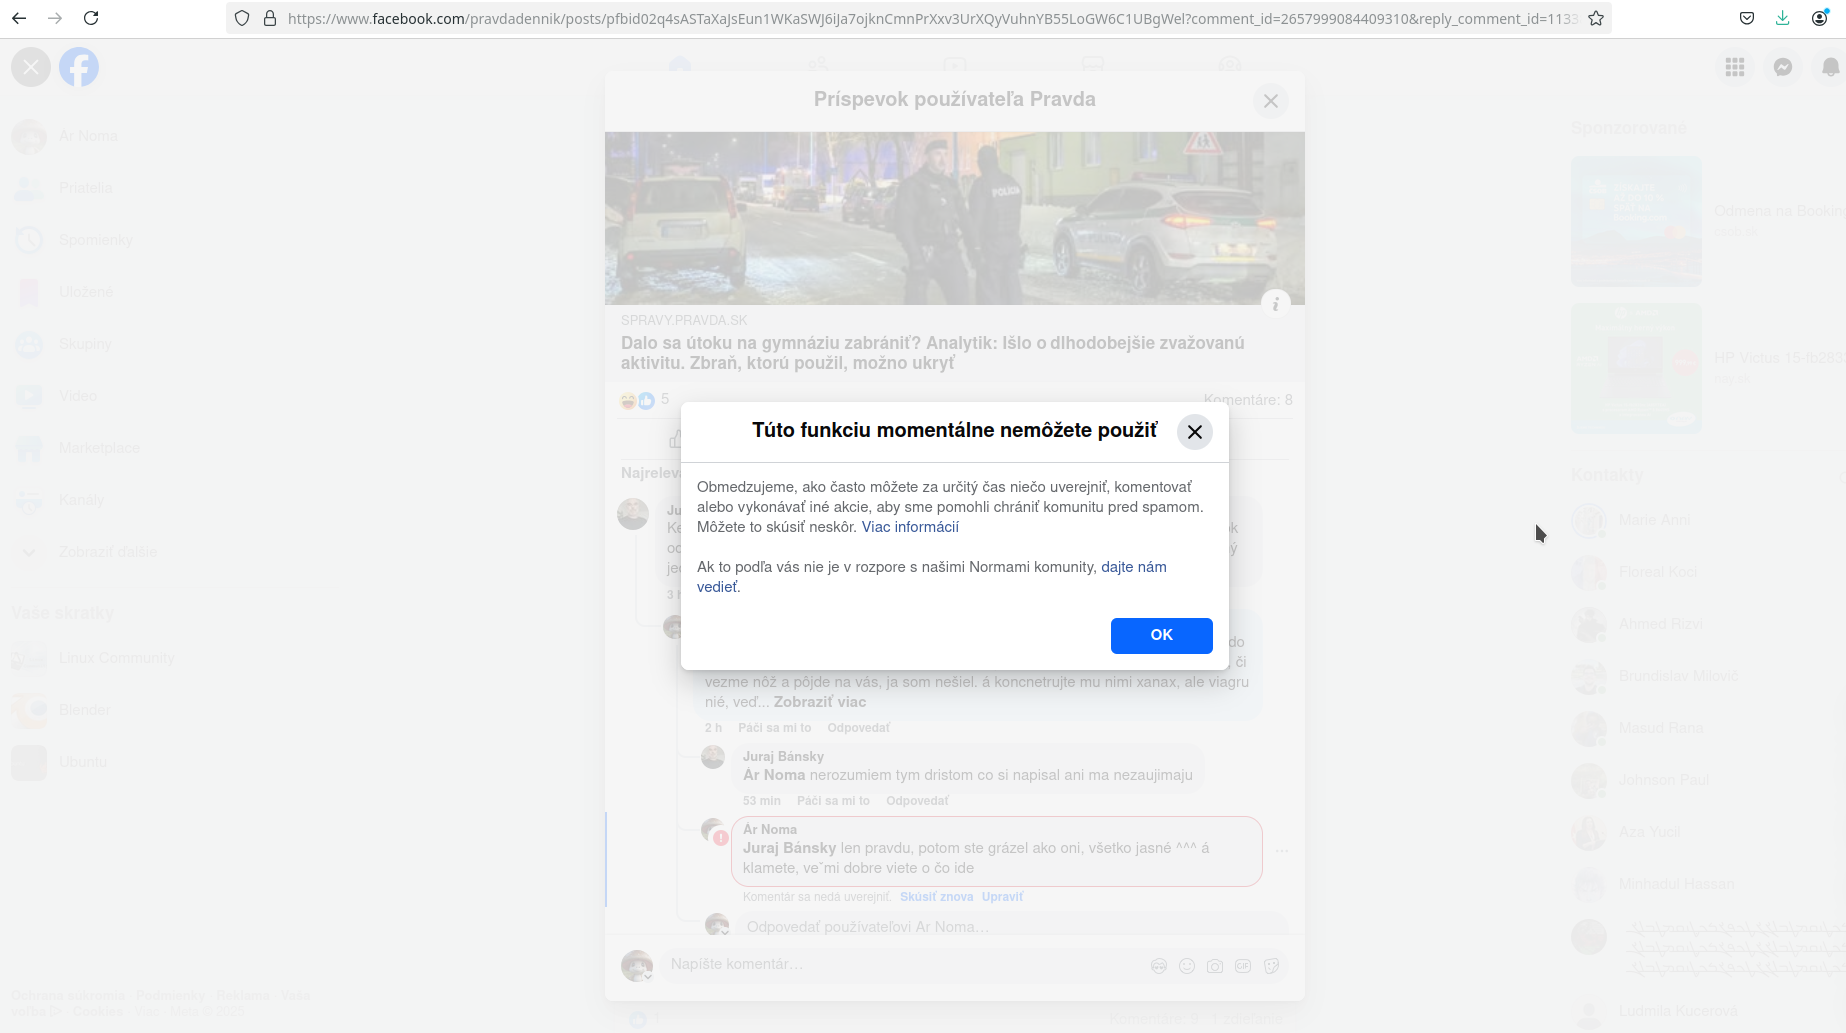
Task: Close the restriction dialog with the X
Action: [1194, 432]
